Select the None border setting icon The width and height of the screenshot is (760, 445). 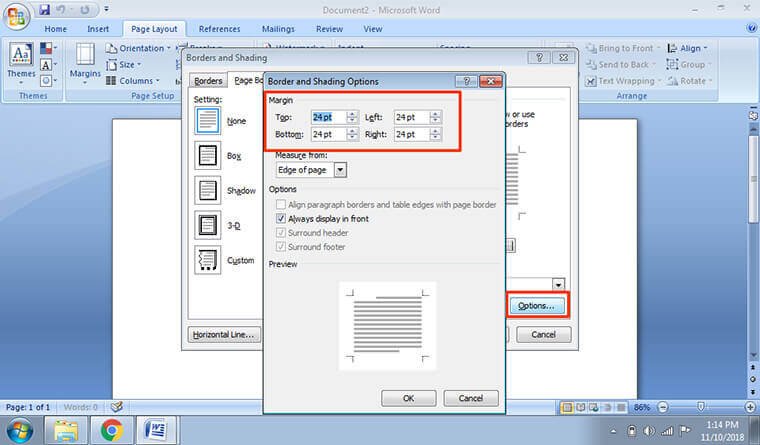[207, 121]
